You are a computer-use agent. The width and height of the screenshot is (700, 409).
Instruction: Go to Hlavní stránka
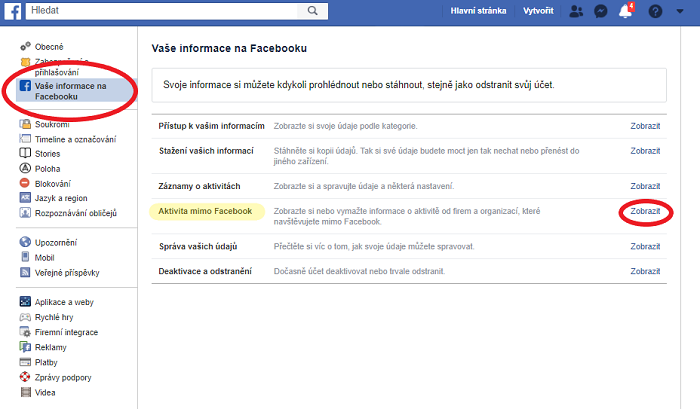coord(478,12)
